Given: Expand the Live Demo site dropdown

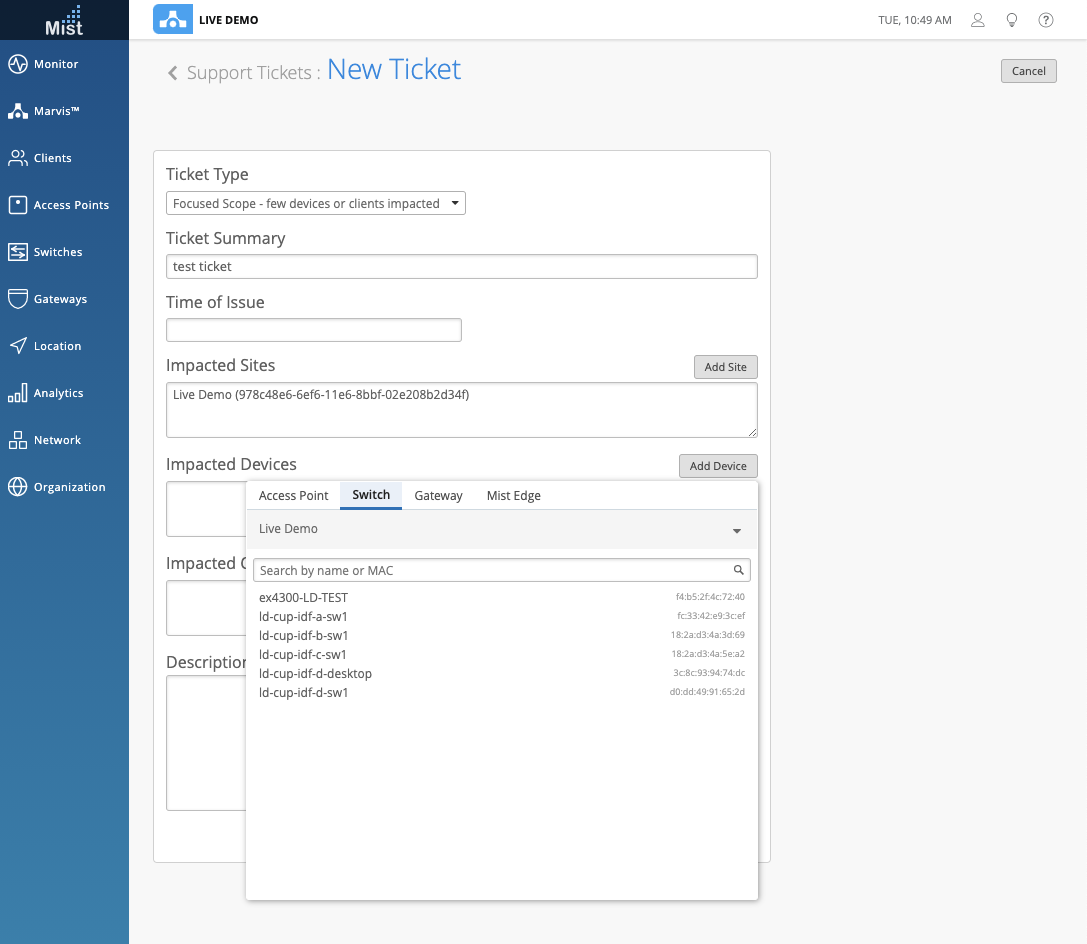Looking at the screenshot, I should click(x=501, y=530).
